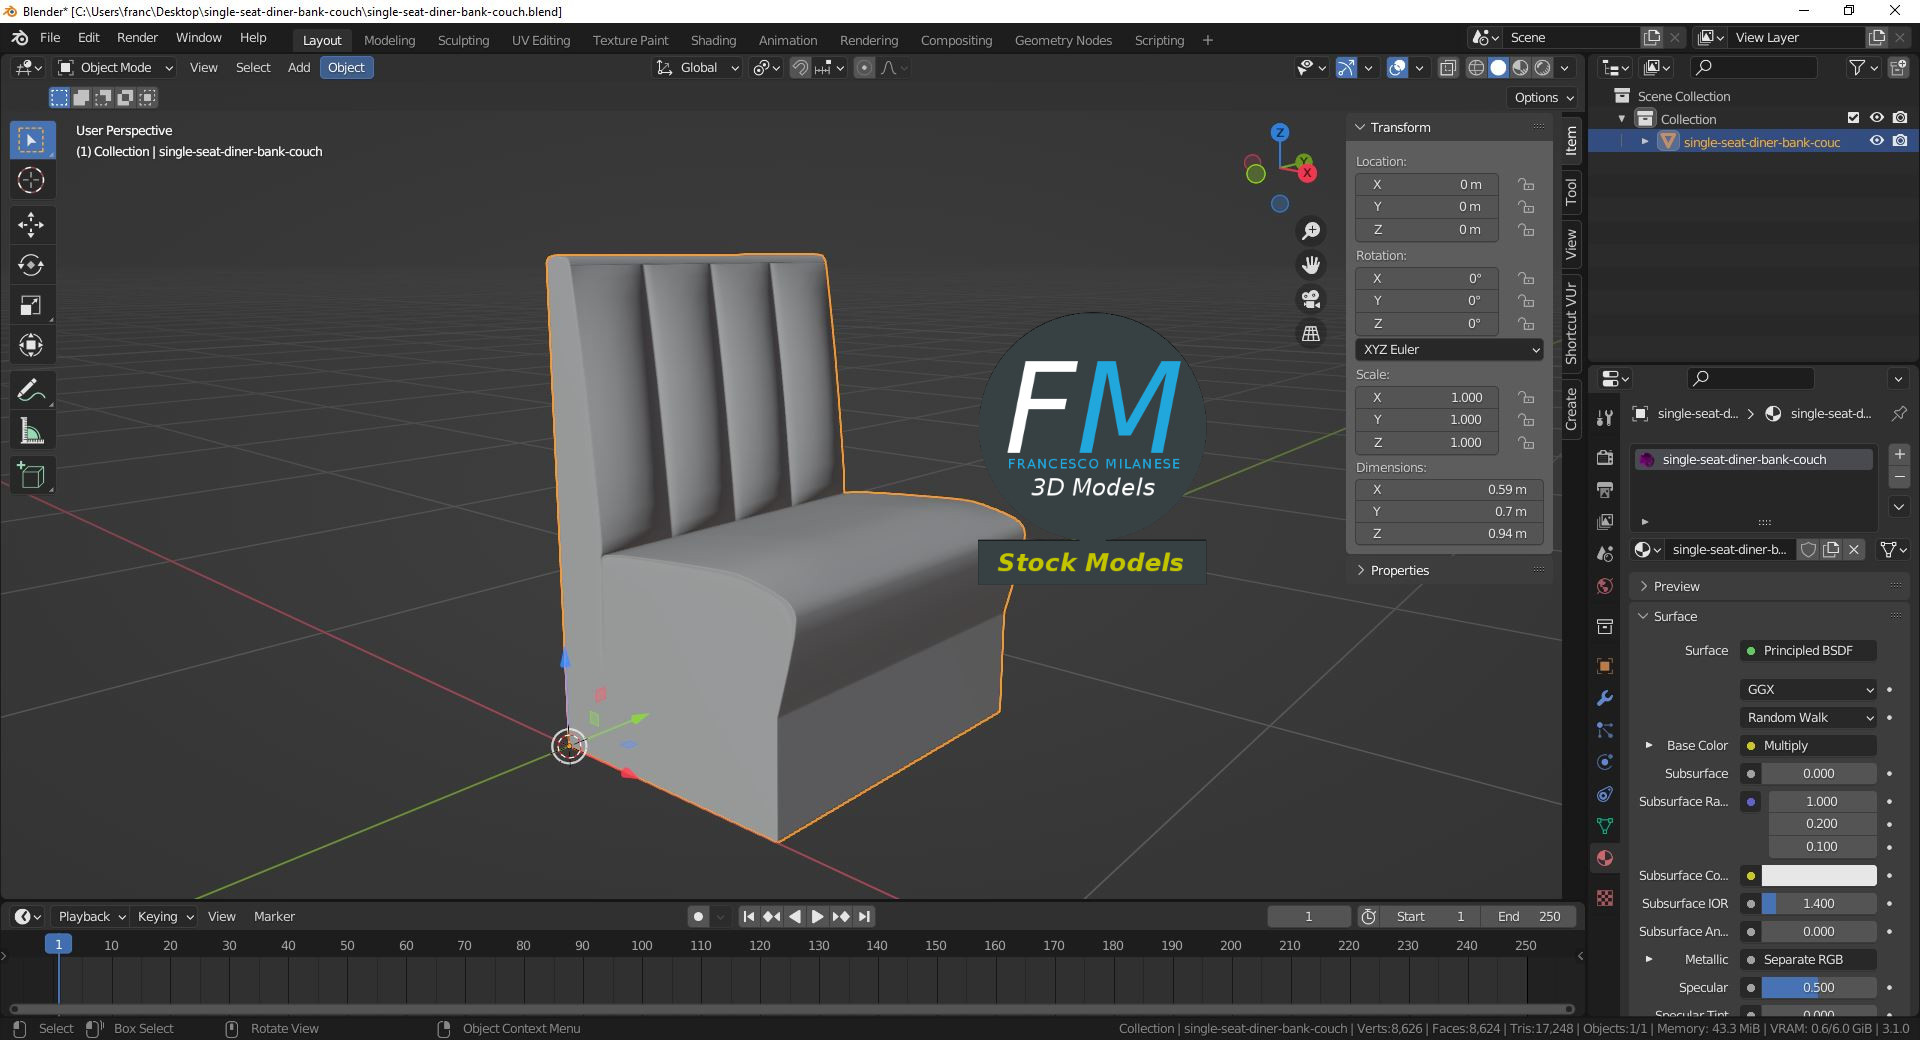The height and width of the screenshot is (1040, 1920).
Task: Open the Modifier properties wrench tab
Action: tap(1605, 698)
